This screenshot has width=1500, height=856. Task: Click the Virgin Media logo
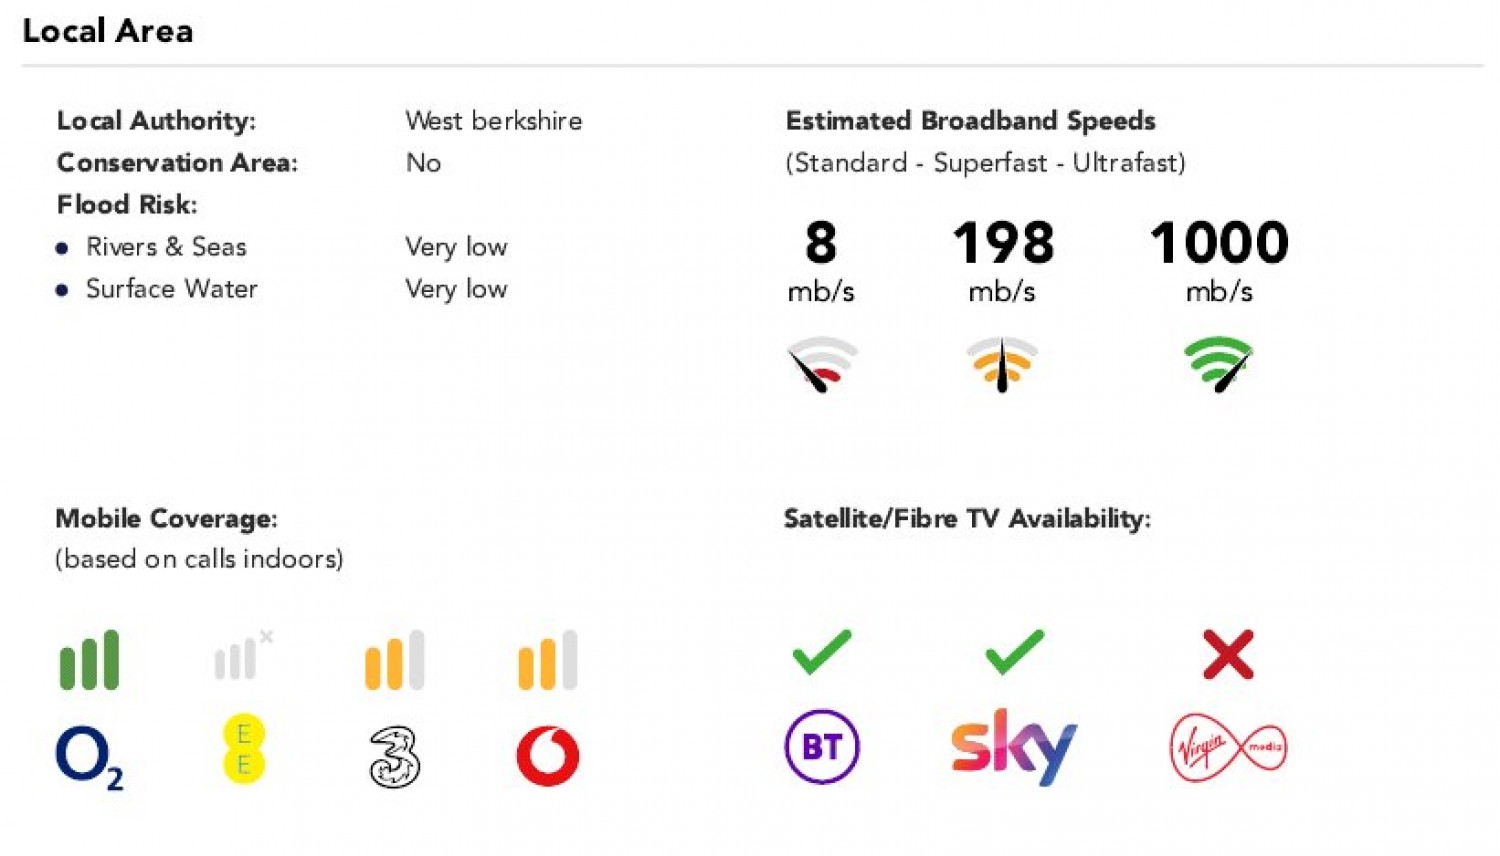pos(1228,747)
